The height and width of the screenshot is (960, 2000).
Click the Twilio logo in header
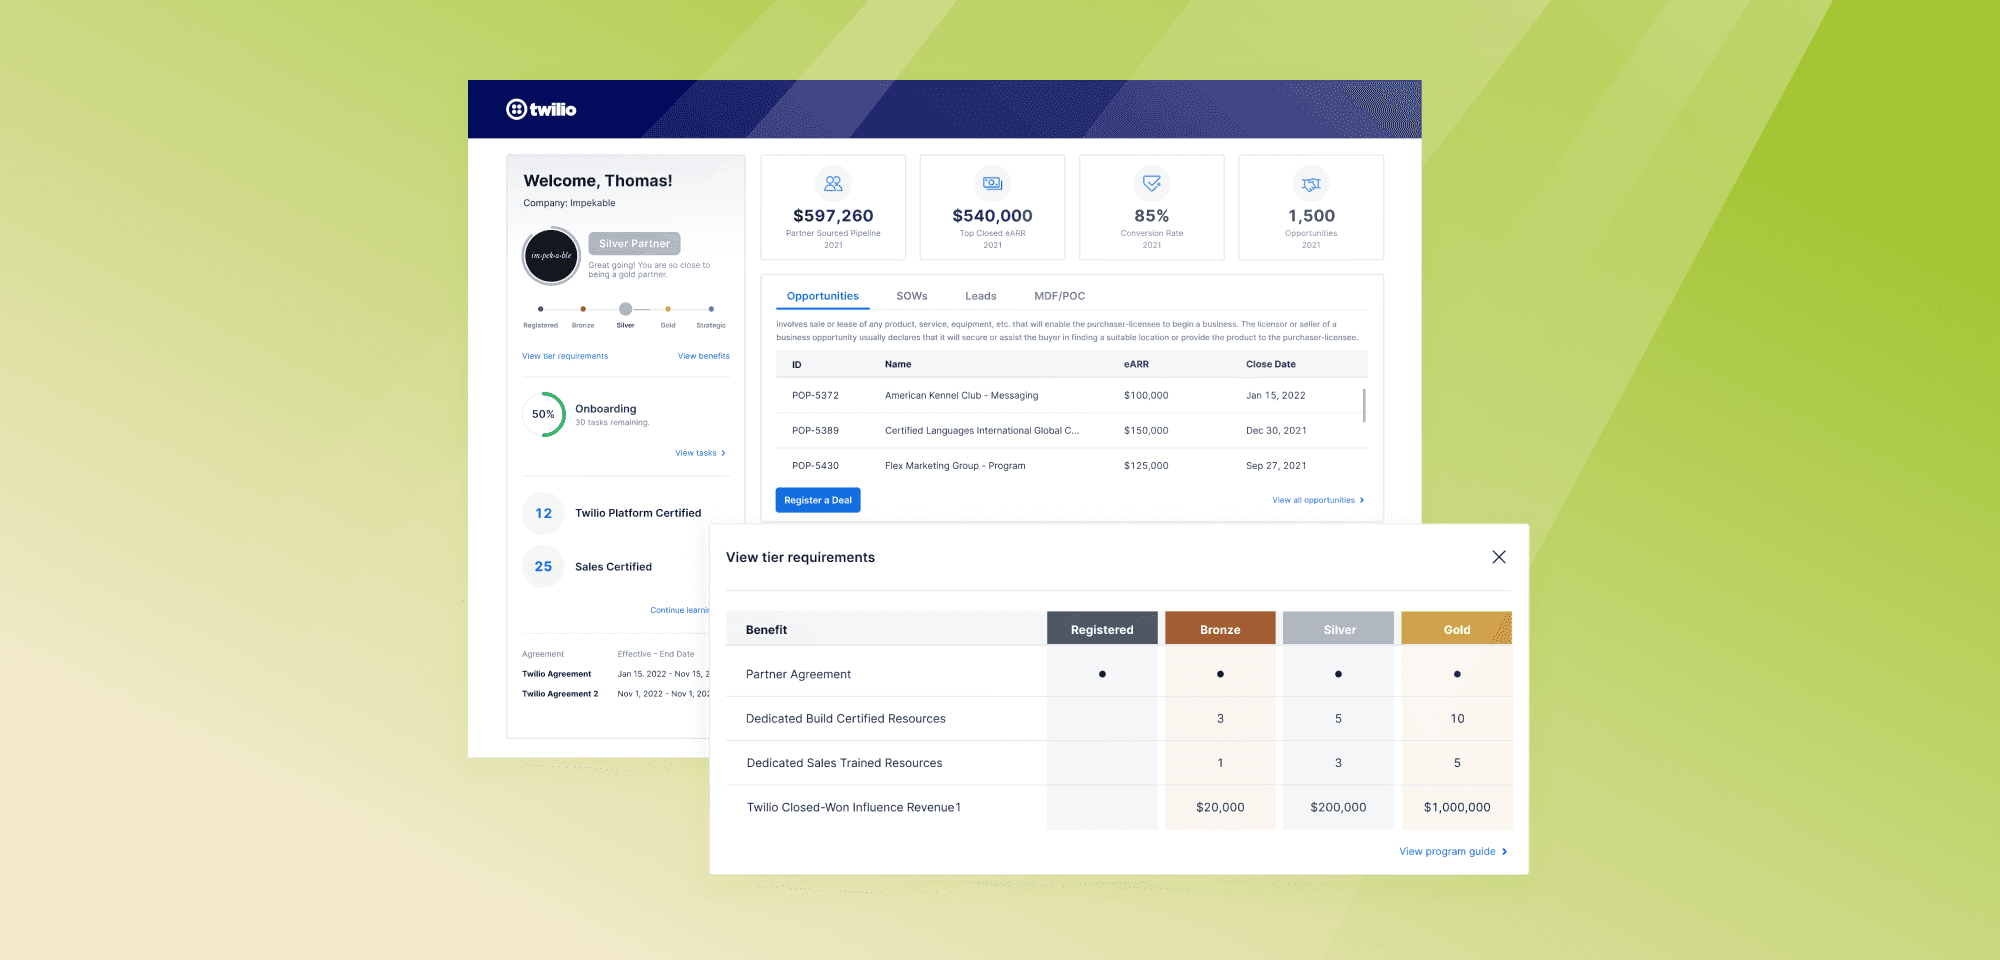[x=541, y=109]
